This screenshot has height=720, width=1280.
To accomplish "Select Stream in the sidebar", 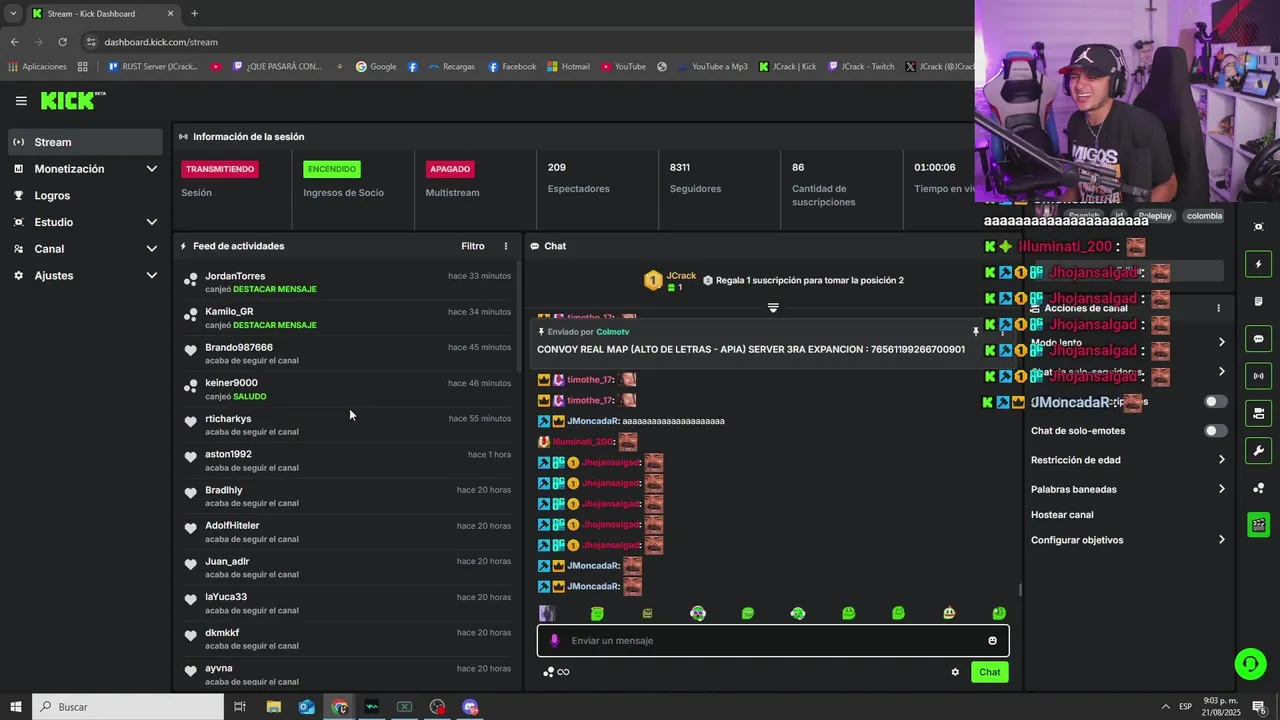I will 85,142.
